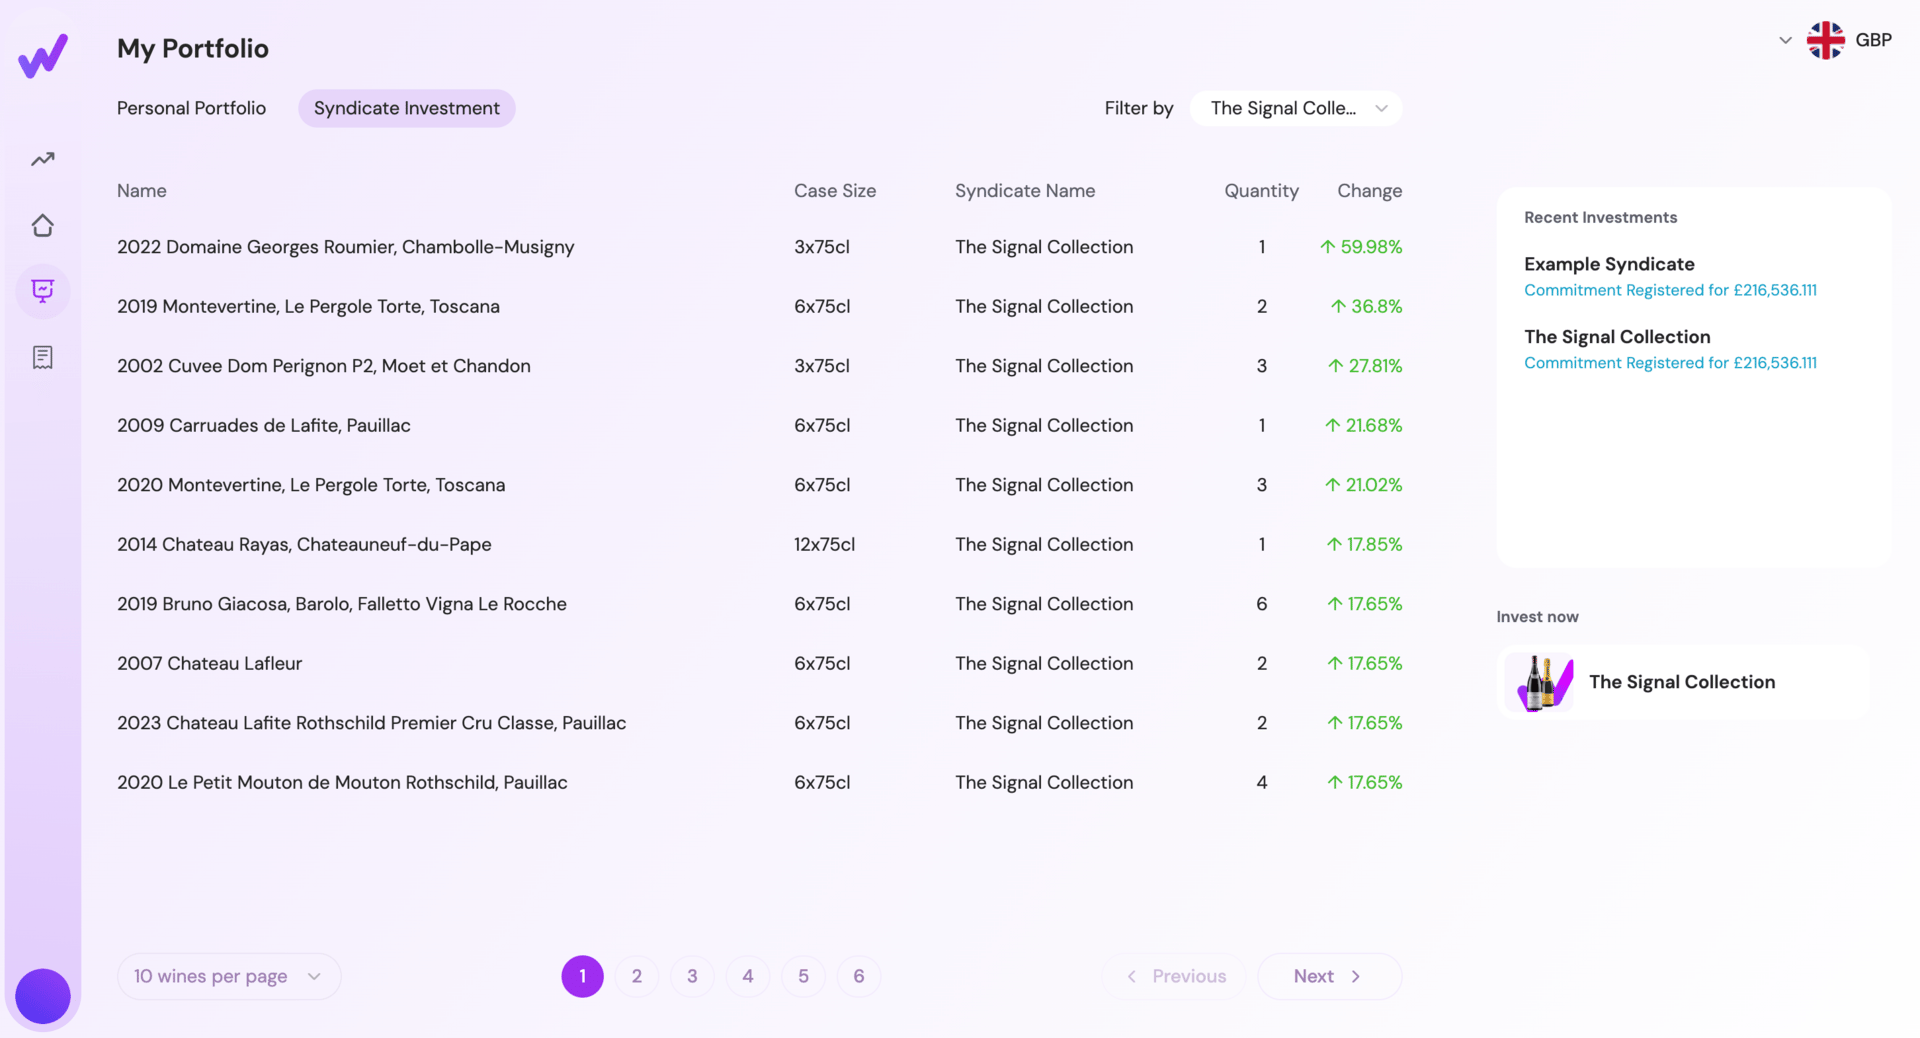The image size is (1920, 1038).
Task: Go to page 6
Action: click(859, 976)
